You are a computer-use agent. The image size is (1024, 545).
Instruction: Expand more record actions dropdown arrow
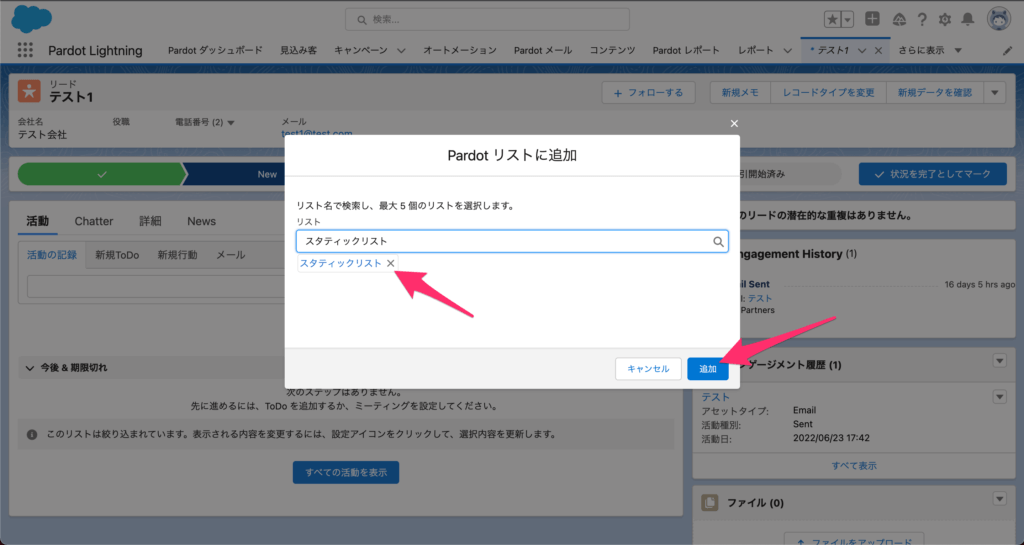[x=995, y=93]
